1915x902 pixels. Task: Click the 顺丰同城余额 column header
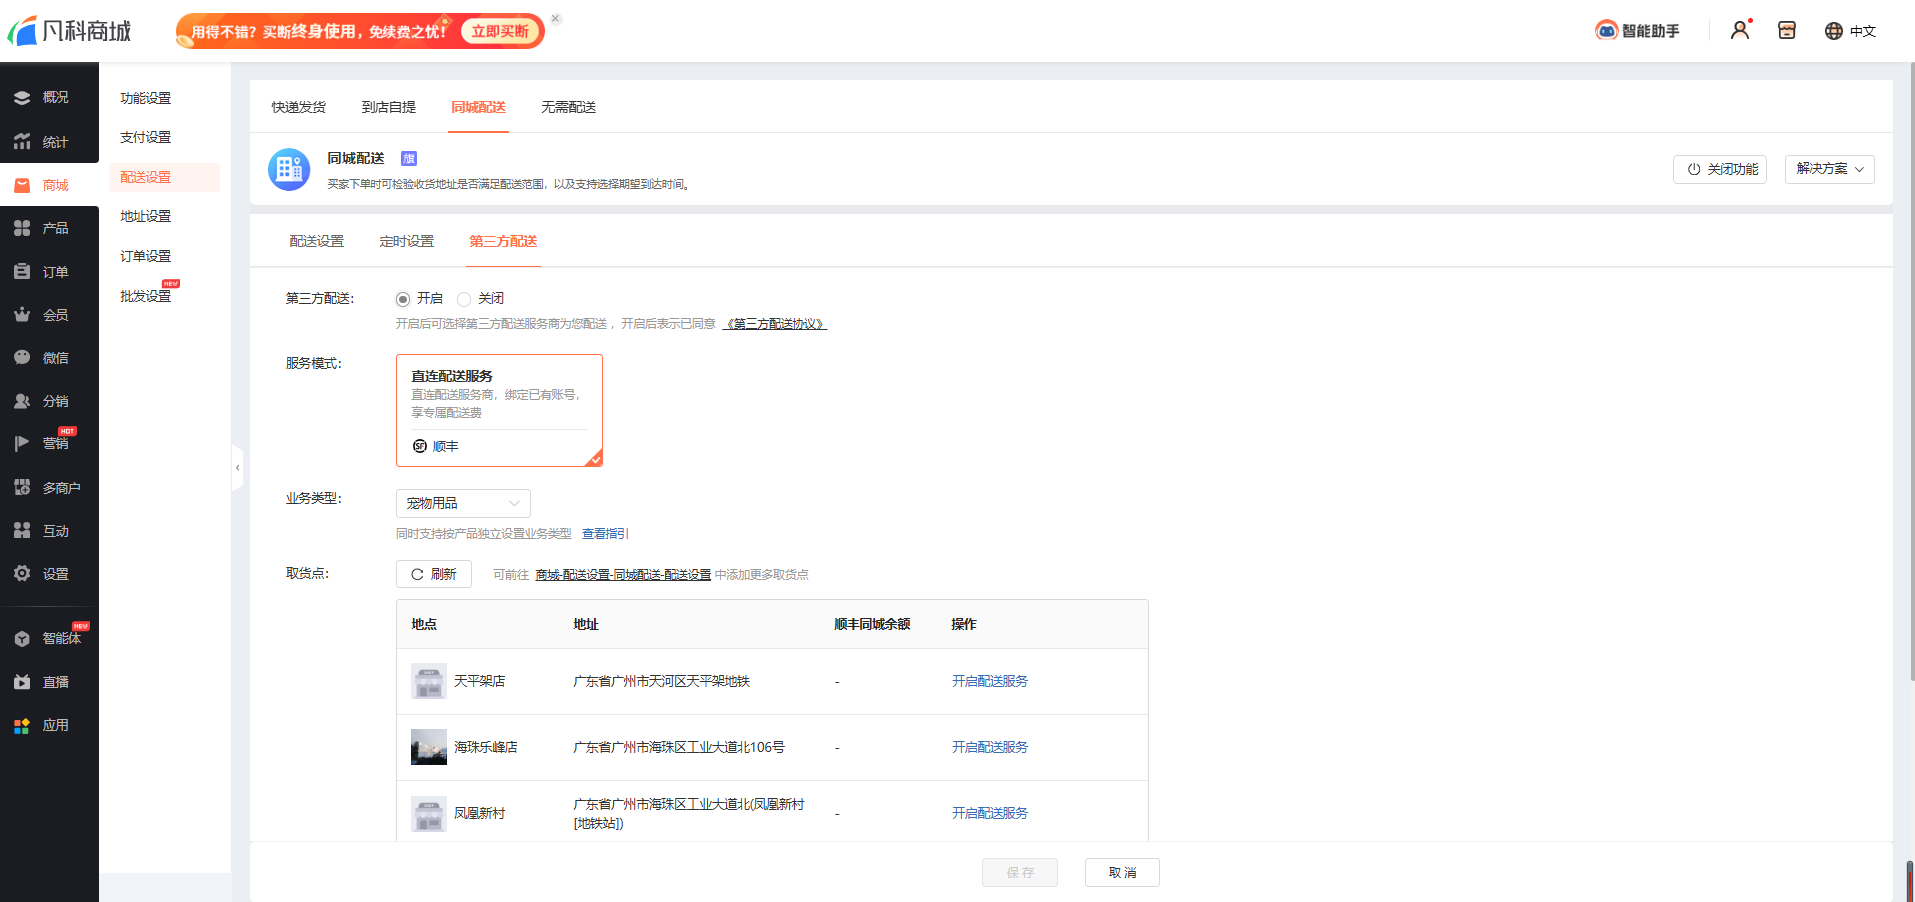(x=872, y=624)
